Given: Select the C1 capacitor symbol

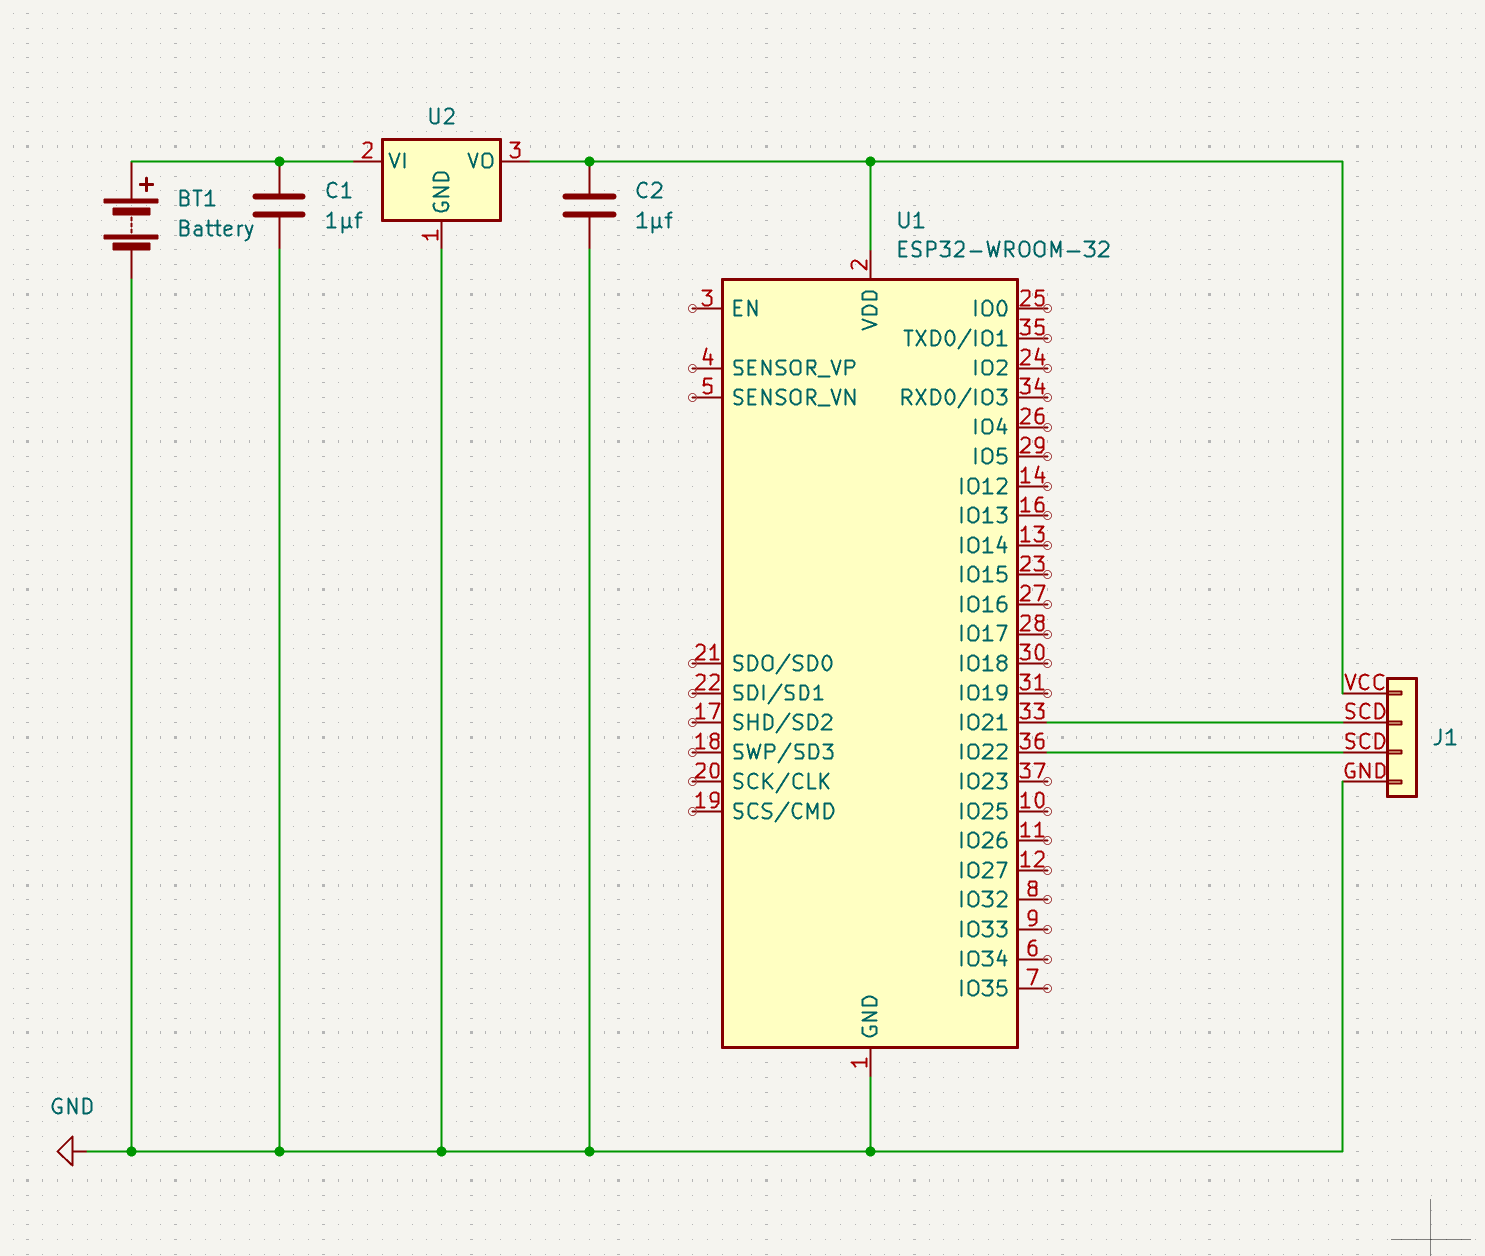Looking at the screenshot, I should coord(279,205).
